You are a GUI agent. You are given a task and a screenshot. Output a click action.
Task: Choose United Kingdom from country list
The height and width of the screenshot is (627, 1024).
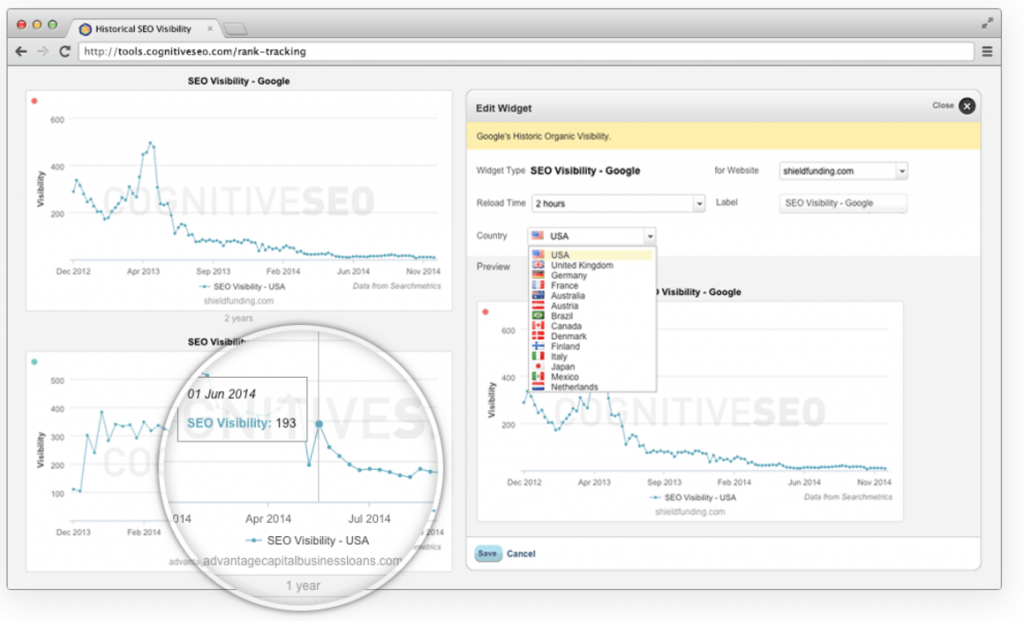[x=592, y=265]
